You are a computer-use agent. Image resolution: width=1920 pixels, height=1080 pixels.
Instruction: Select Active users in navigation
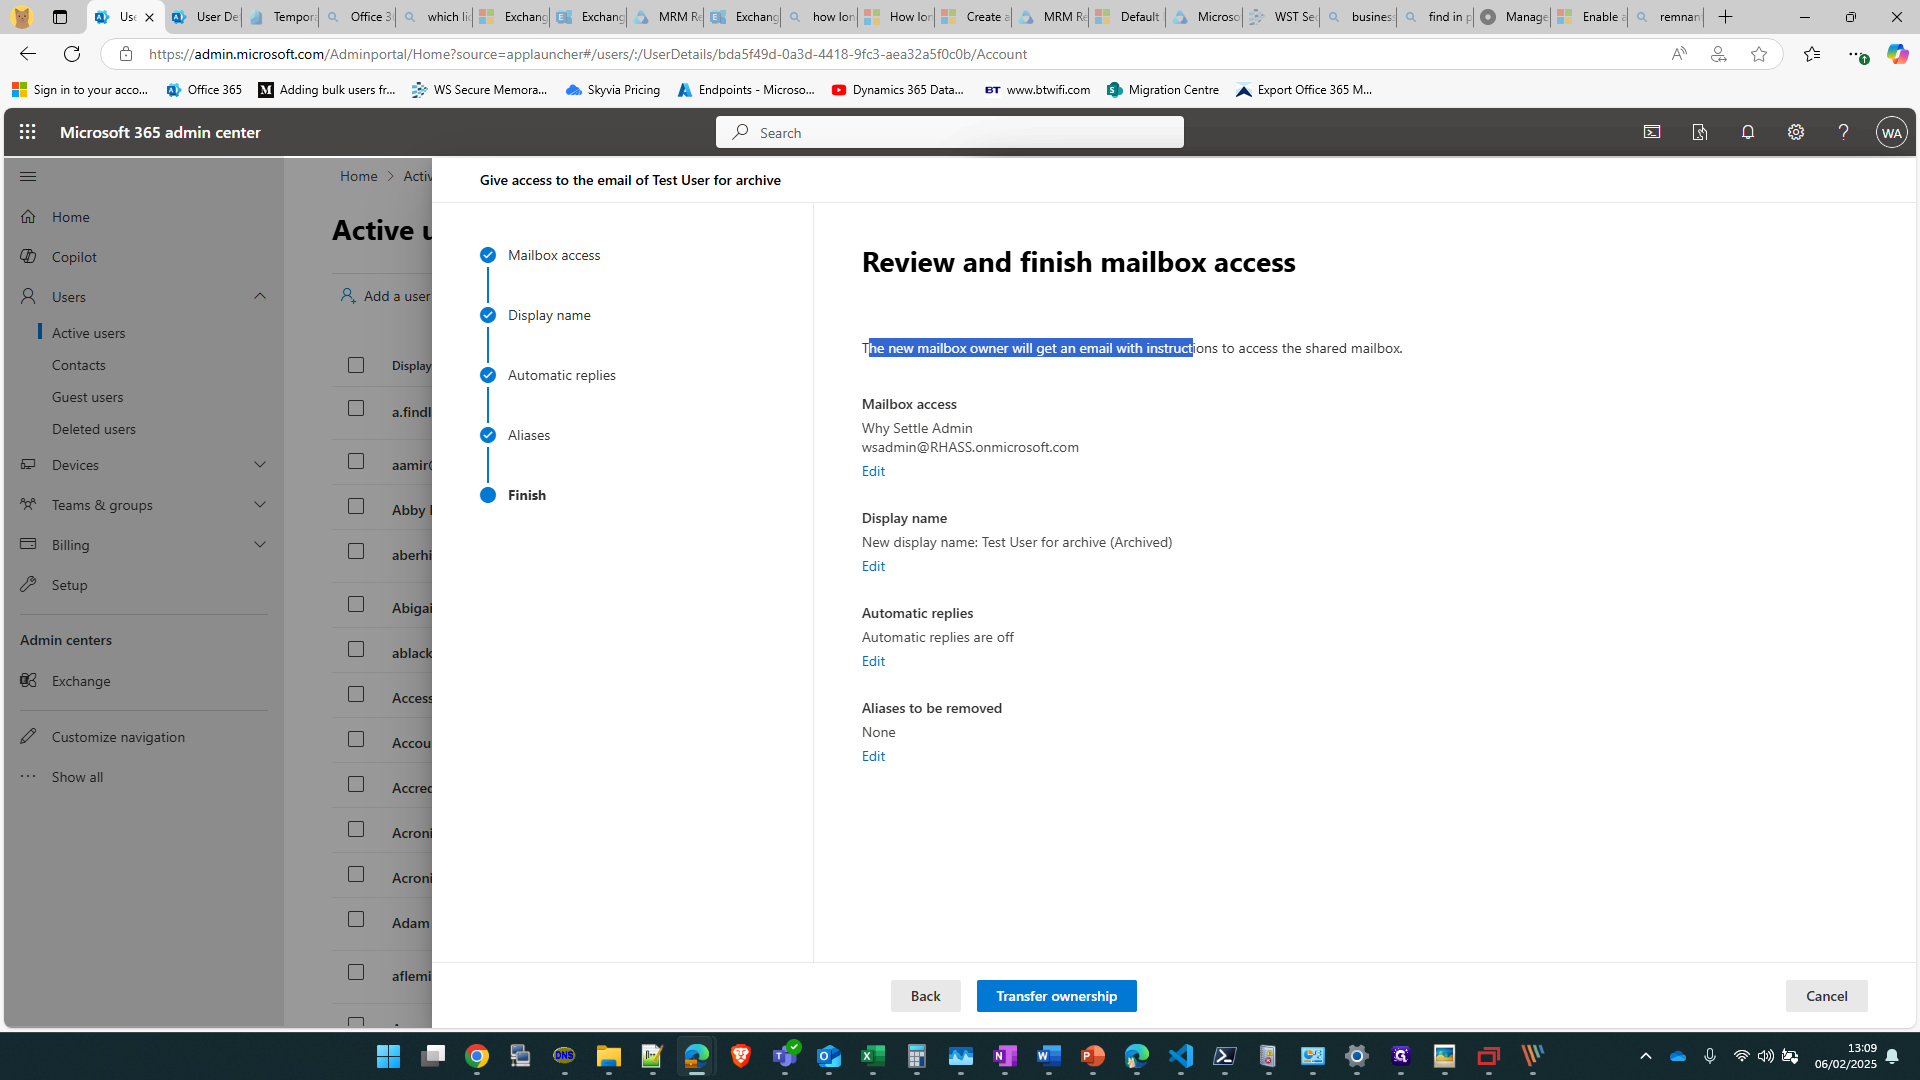[x=88, y=333]
